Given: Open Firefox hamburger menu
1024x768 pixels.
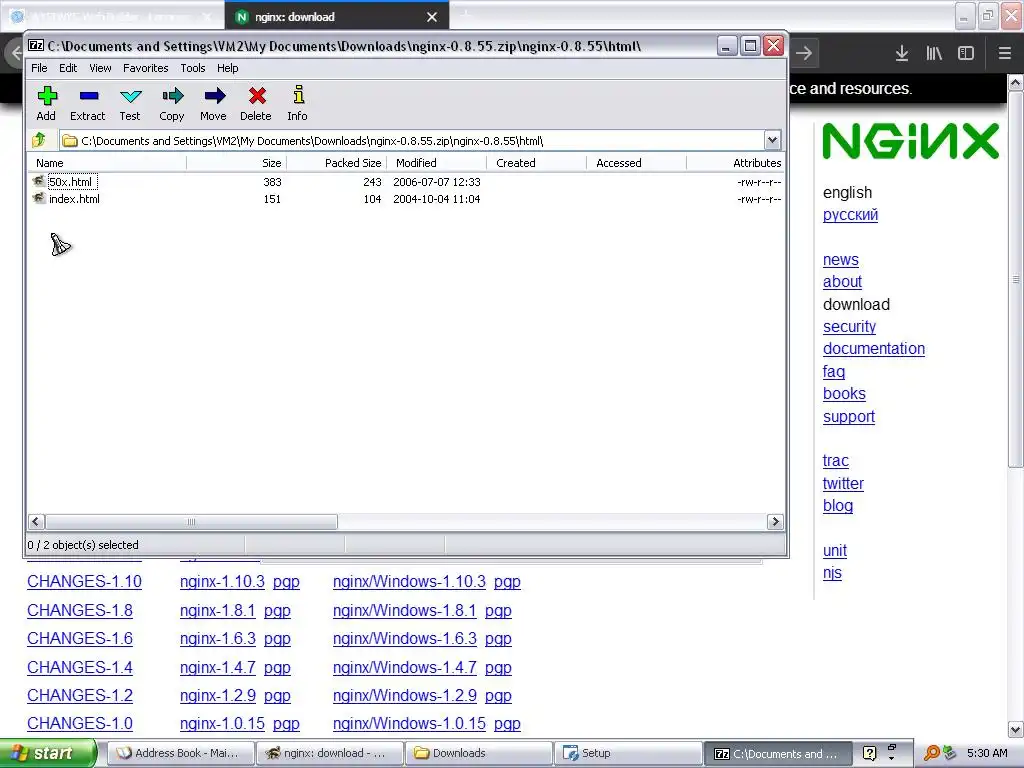Looking at the screenshot, I should click(1004, 54).
